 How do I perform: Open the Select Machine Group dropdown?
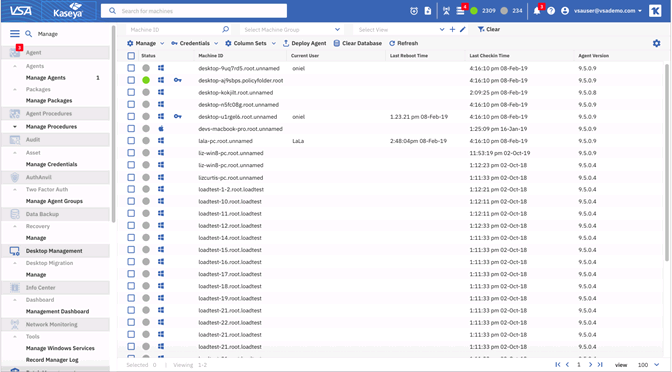click(x=291, y=30)
